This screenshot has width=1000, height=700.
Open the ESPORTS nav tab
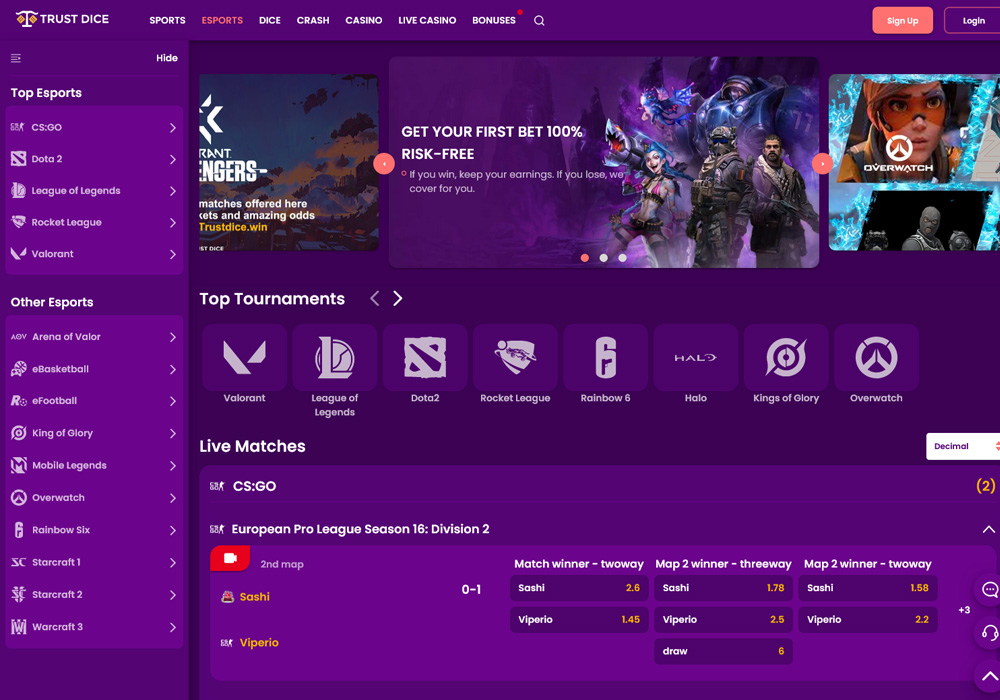click(222, 20)
